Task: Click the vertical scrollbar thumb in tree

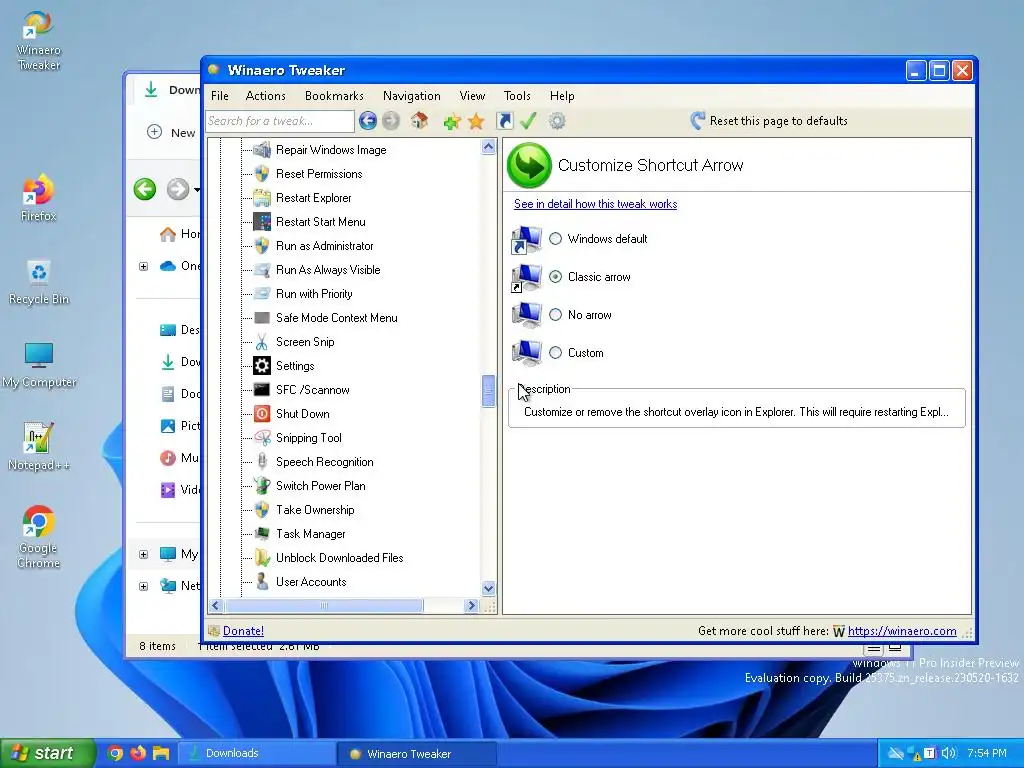Action: pos(488,391)
